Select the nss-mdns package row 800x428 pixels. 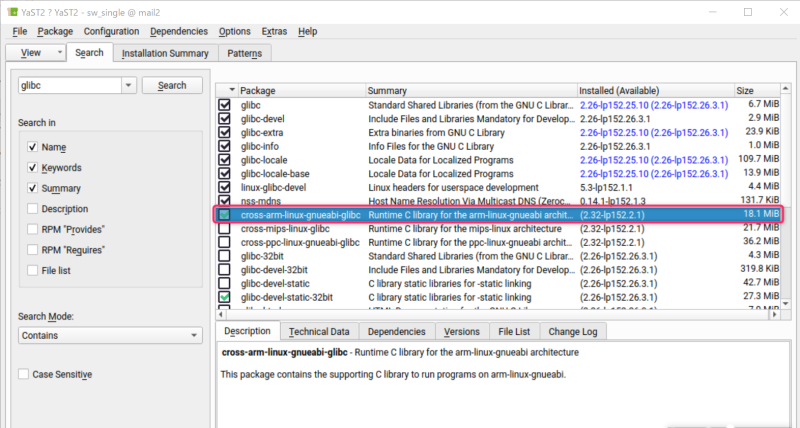(x=498, y=201)
